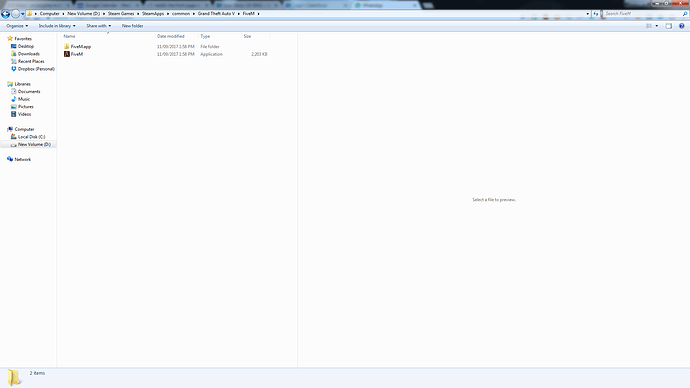Sort by Name column header
This screenshot has width=690, height=388.
(x=70, y=36)
